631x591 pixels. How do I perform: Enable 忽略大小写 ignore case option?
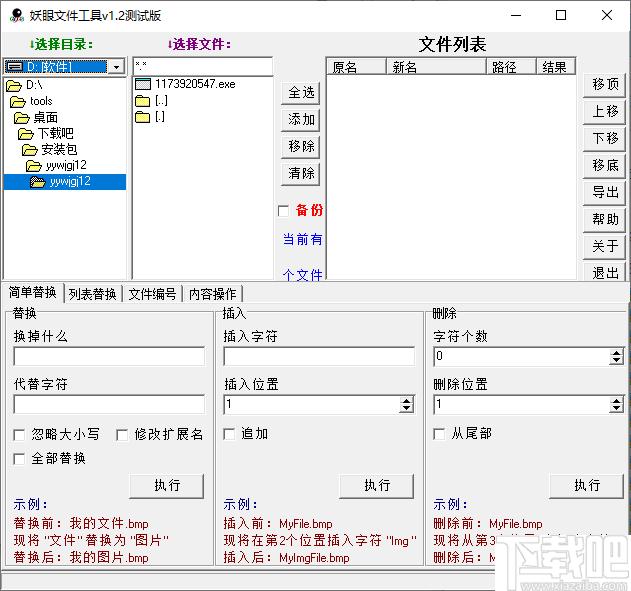tap(19, 434)
